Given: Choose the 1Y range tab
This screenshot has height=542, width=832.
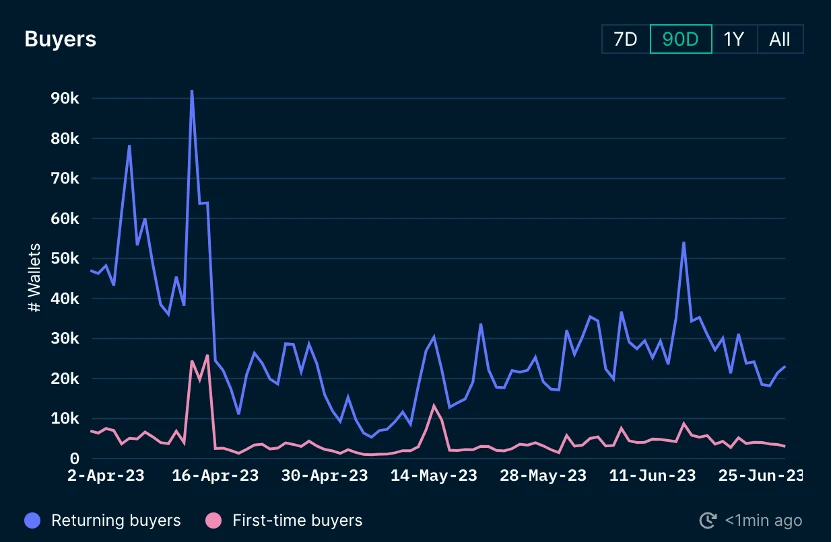Looking at the screenshot, I should 734,39.
